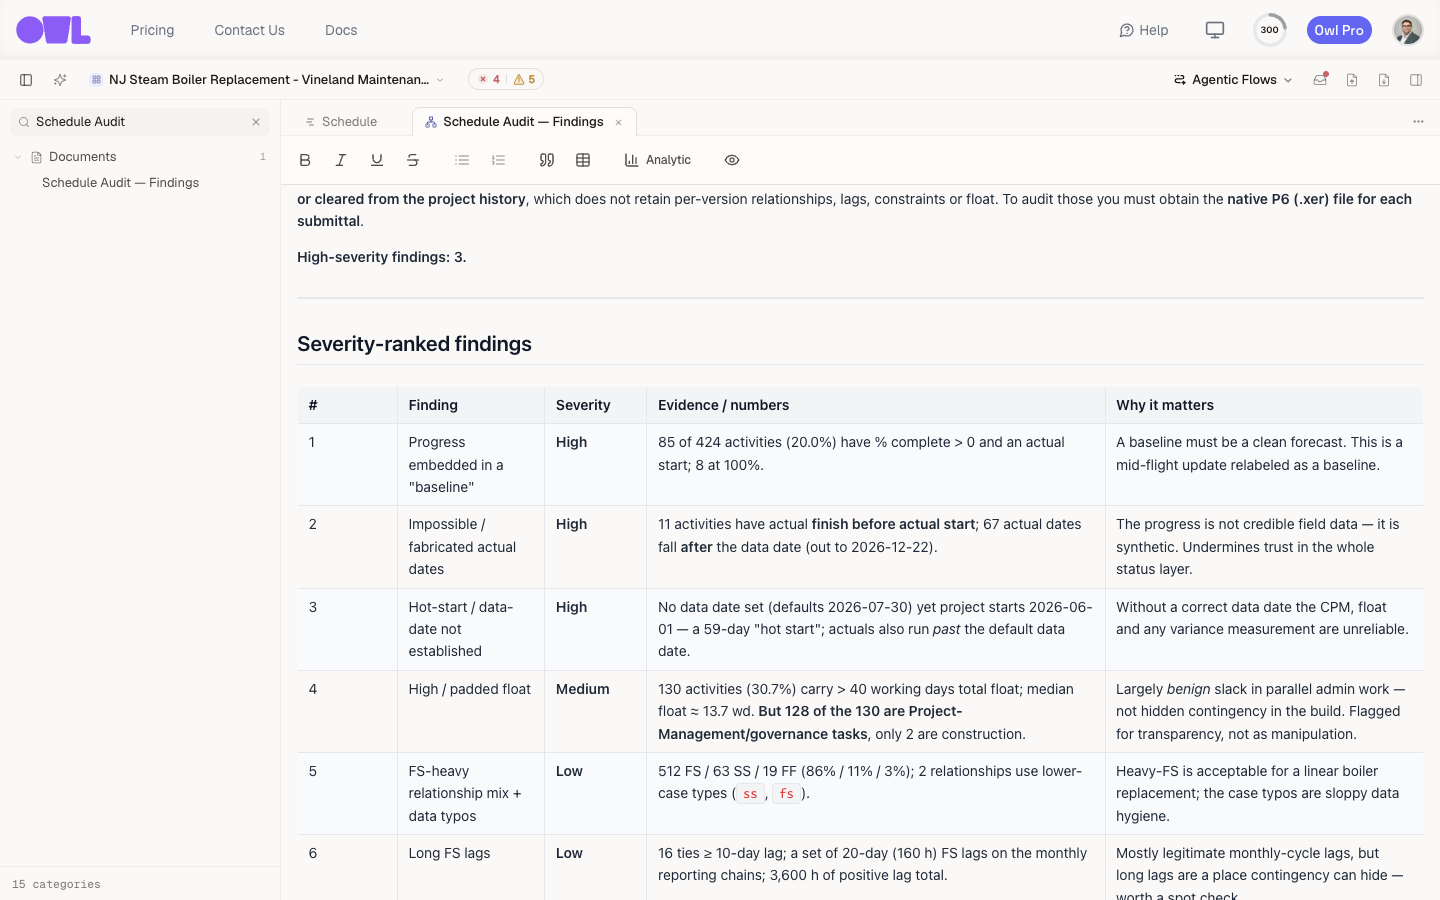Toggle the right side panel
The image size is (1440, 900).
1416,80
